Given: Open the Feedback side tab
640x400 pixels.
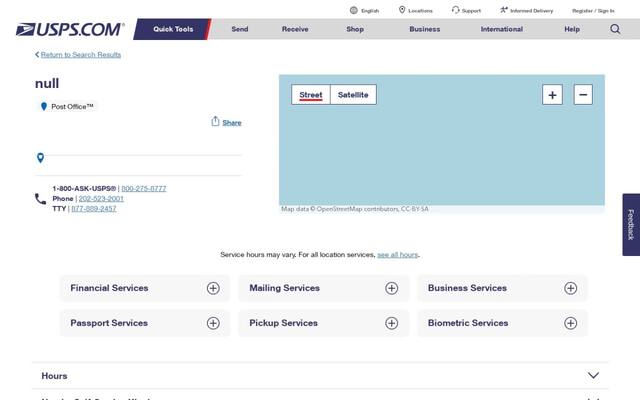Looking at the screenshot, I should click(x=631, y=224).
